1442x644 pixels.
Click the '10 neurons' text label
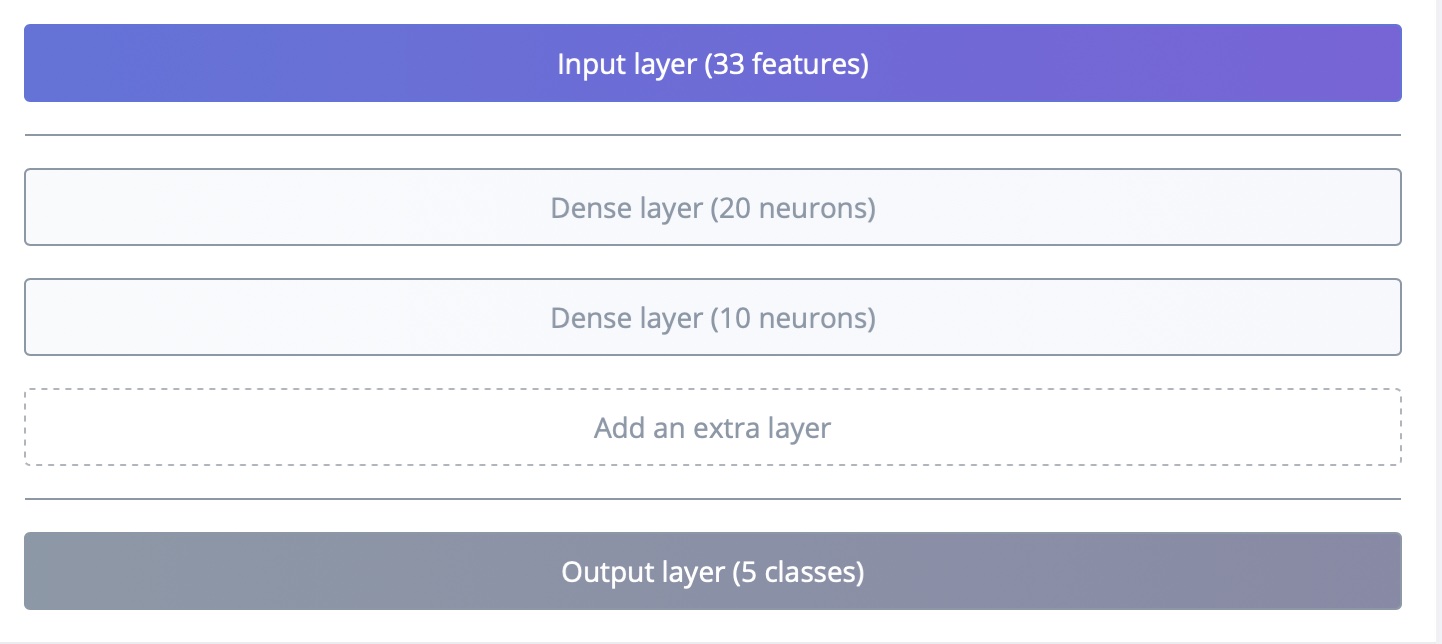pos(792,319)
